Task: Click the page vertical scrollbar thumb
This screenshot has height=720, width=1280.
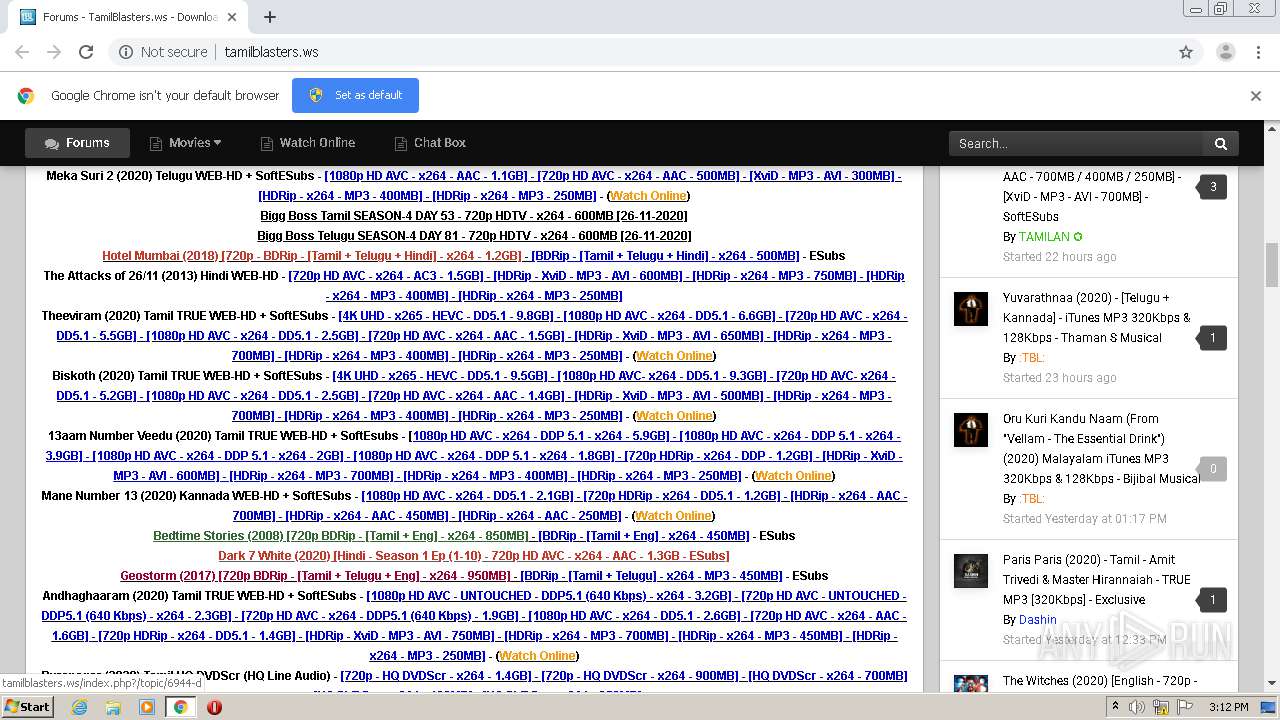Action: pyautogui.click(x=1272, y=265)
